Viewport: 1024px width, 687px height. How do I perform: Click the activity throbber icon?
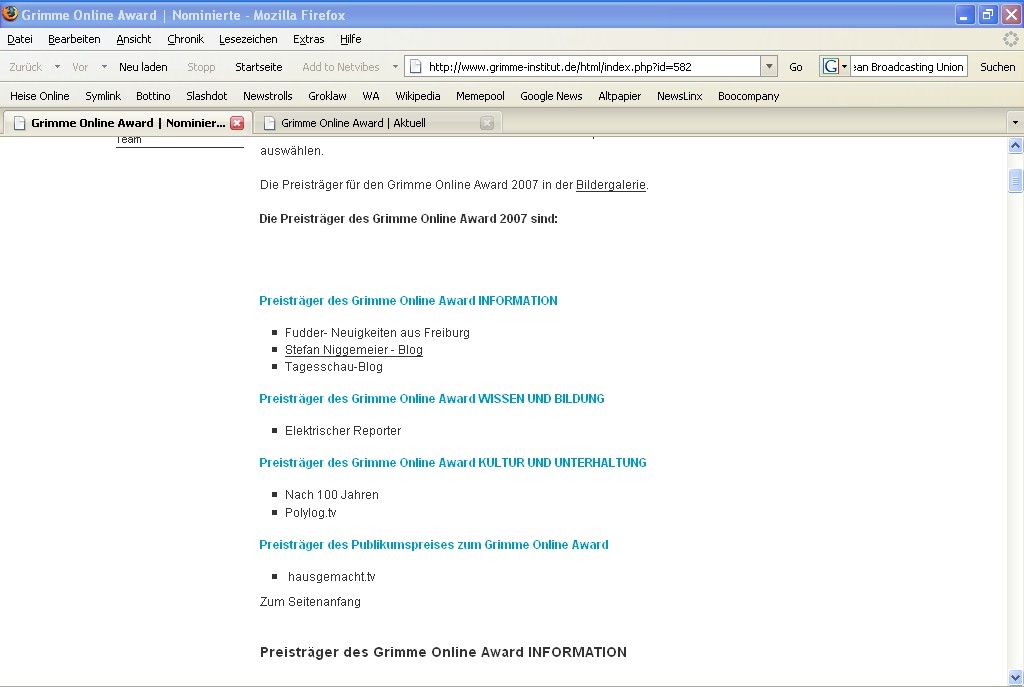[x=1010, y=39]
